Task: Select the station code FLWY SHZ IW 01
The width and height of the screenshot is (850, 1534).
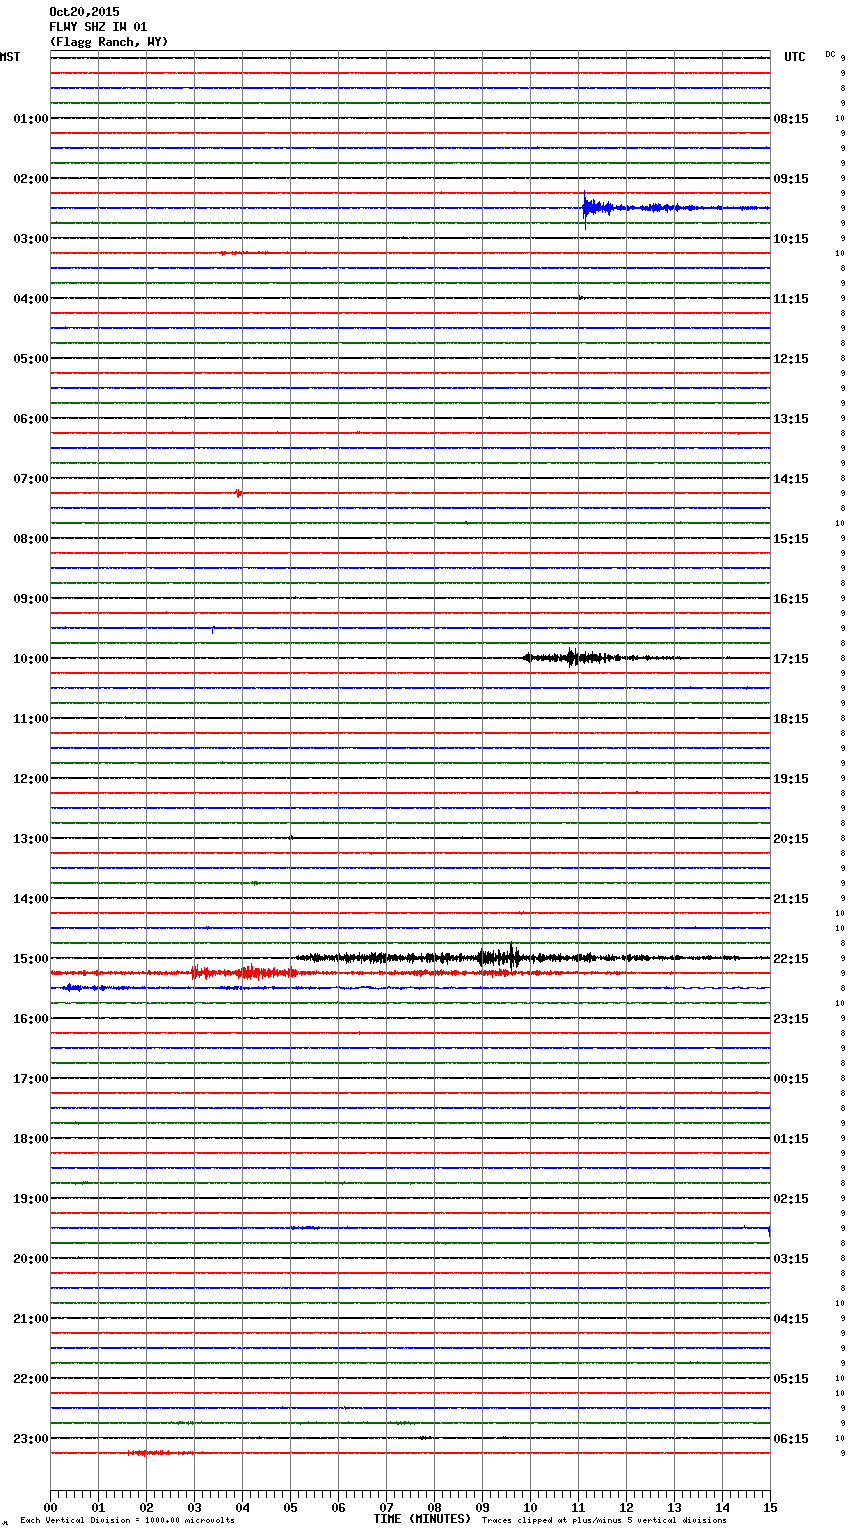Action: tap(98, 27)
